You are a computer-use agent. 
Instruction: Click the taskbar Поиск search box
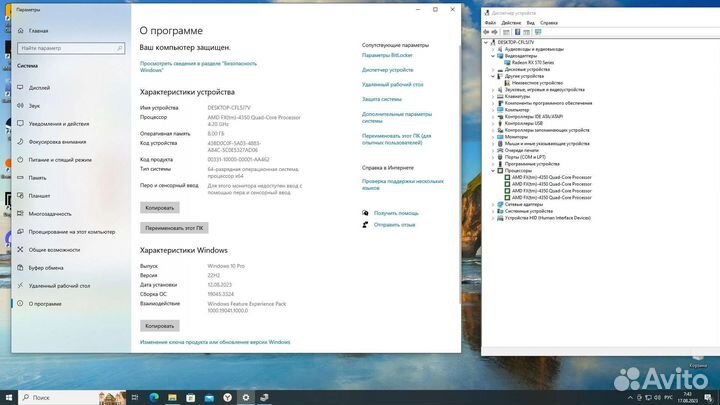[58, 398]
